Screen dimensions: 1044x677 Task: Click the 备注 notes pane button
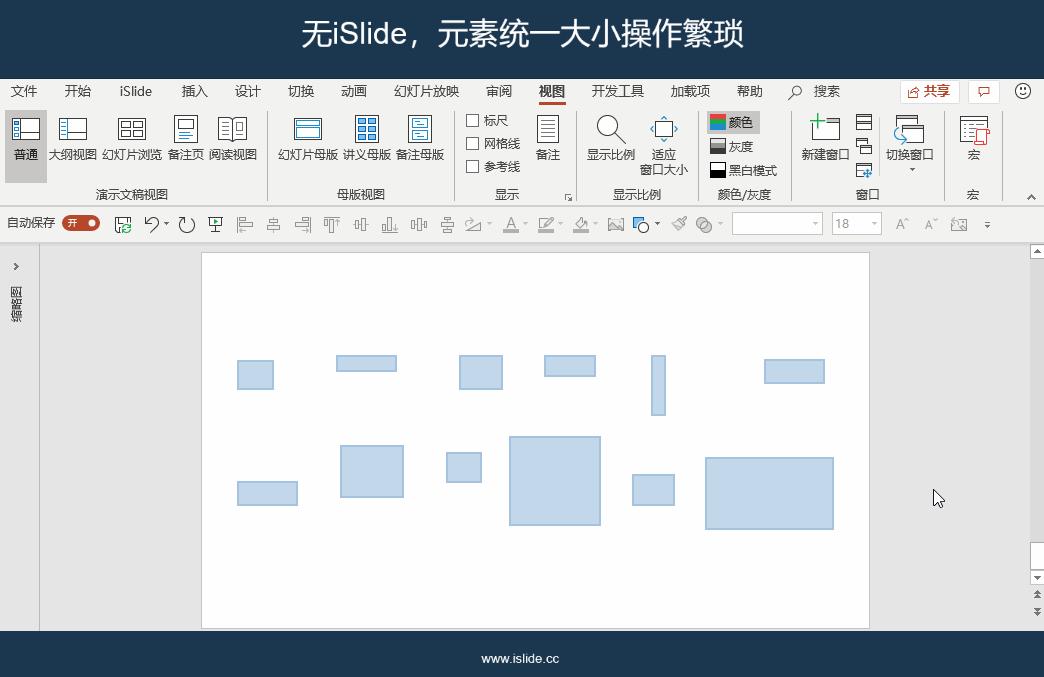coord(548,140)
